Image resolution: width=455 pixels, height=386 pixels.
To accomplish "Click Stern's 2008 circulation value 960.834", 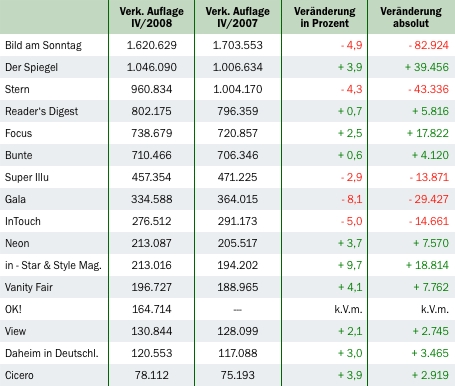I will tap(151, 89).
